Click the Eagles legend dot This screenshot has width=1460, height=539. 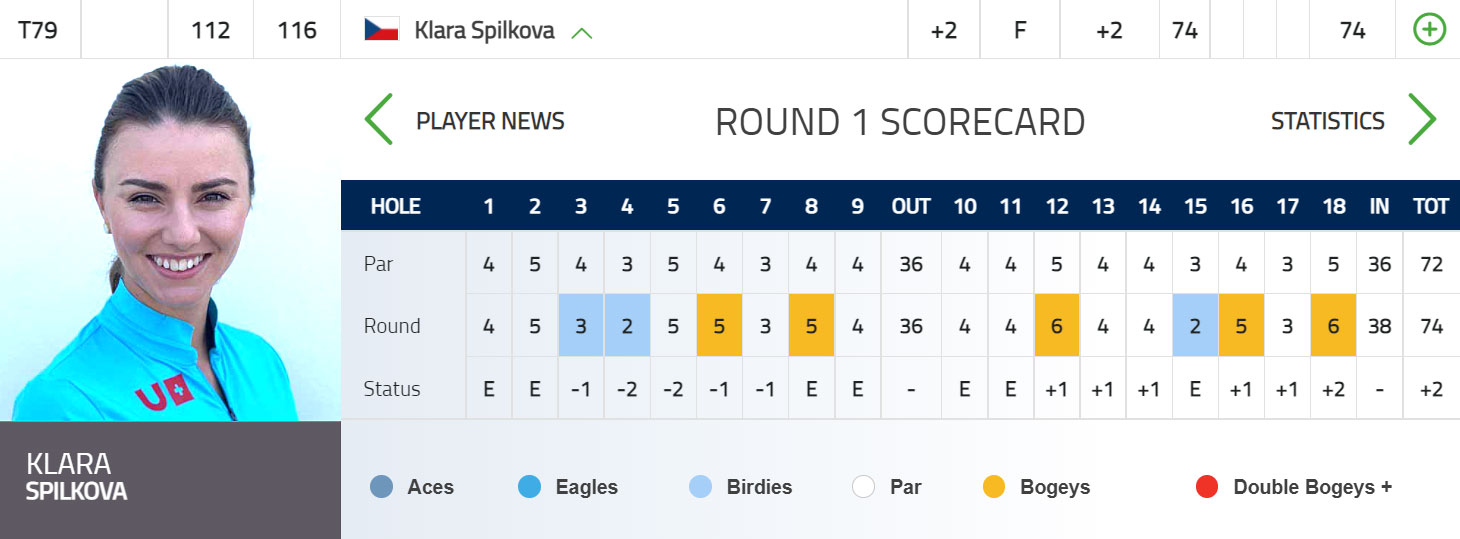(x=530, y=487)
